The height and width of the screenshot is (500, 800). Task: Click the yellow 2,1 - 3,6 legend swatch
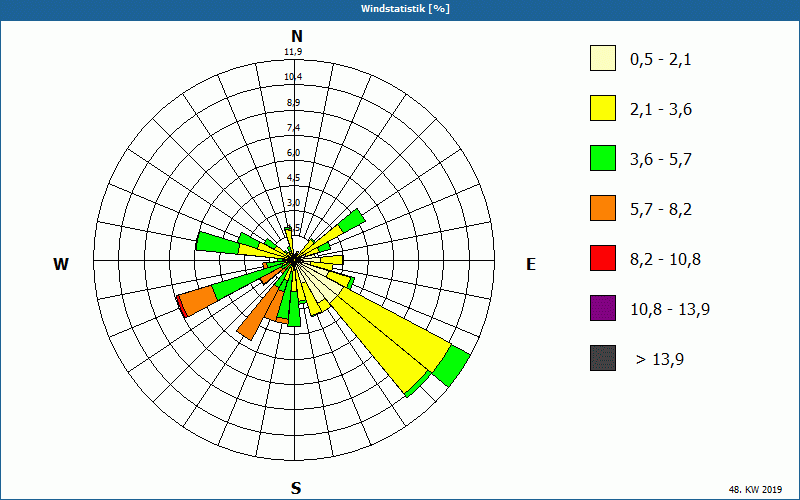pos(603,108)
